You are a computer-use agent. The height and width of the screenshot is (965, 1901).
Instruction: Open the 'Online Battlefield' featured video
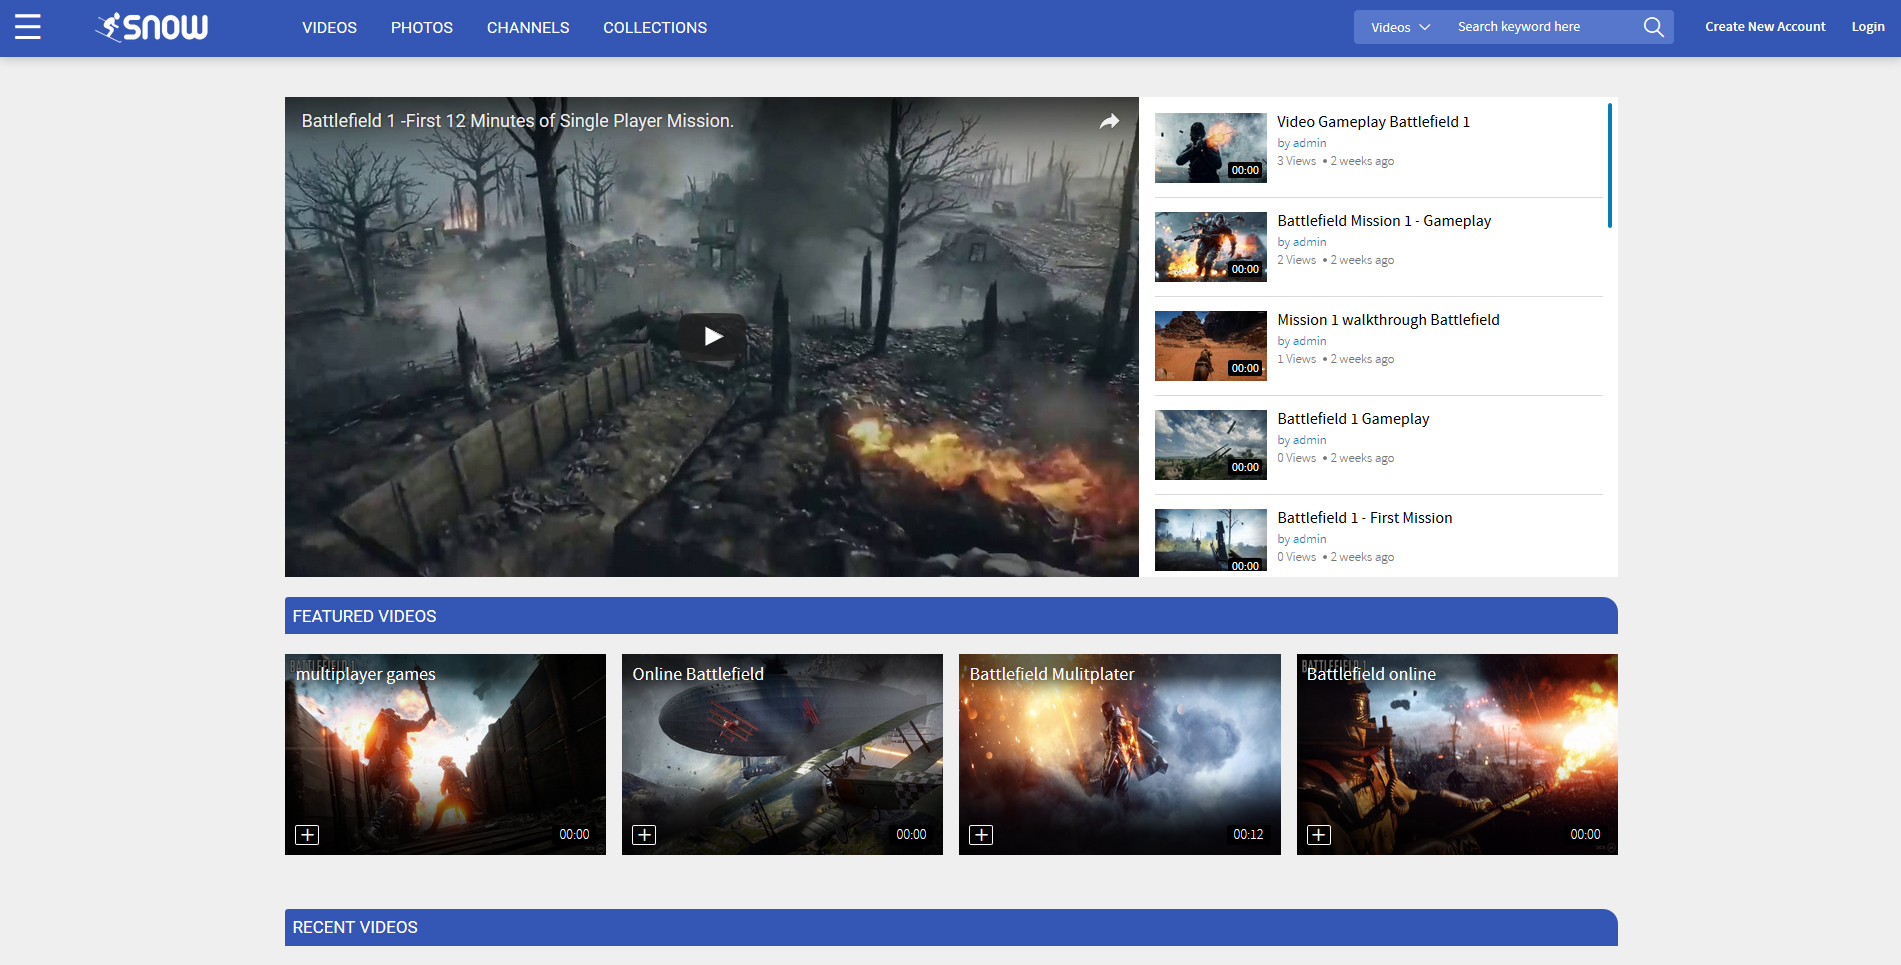click(782, 754)
